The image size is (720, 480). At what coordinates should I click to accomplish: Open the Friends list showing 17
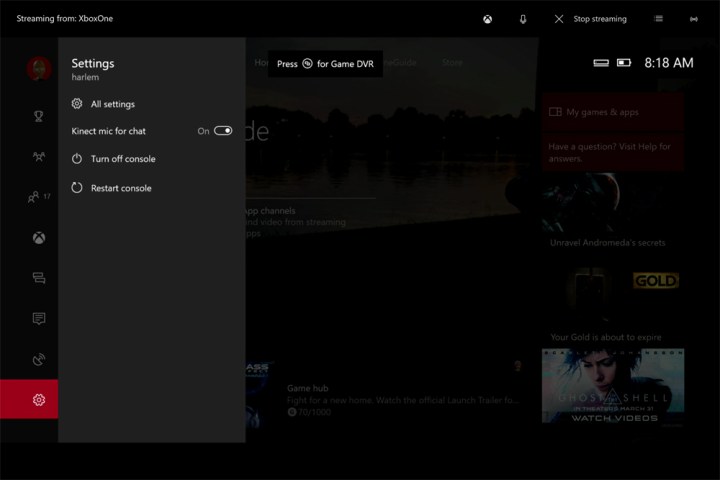click(x=39, y=197)
